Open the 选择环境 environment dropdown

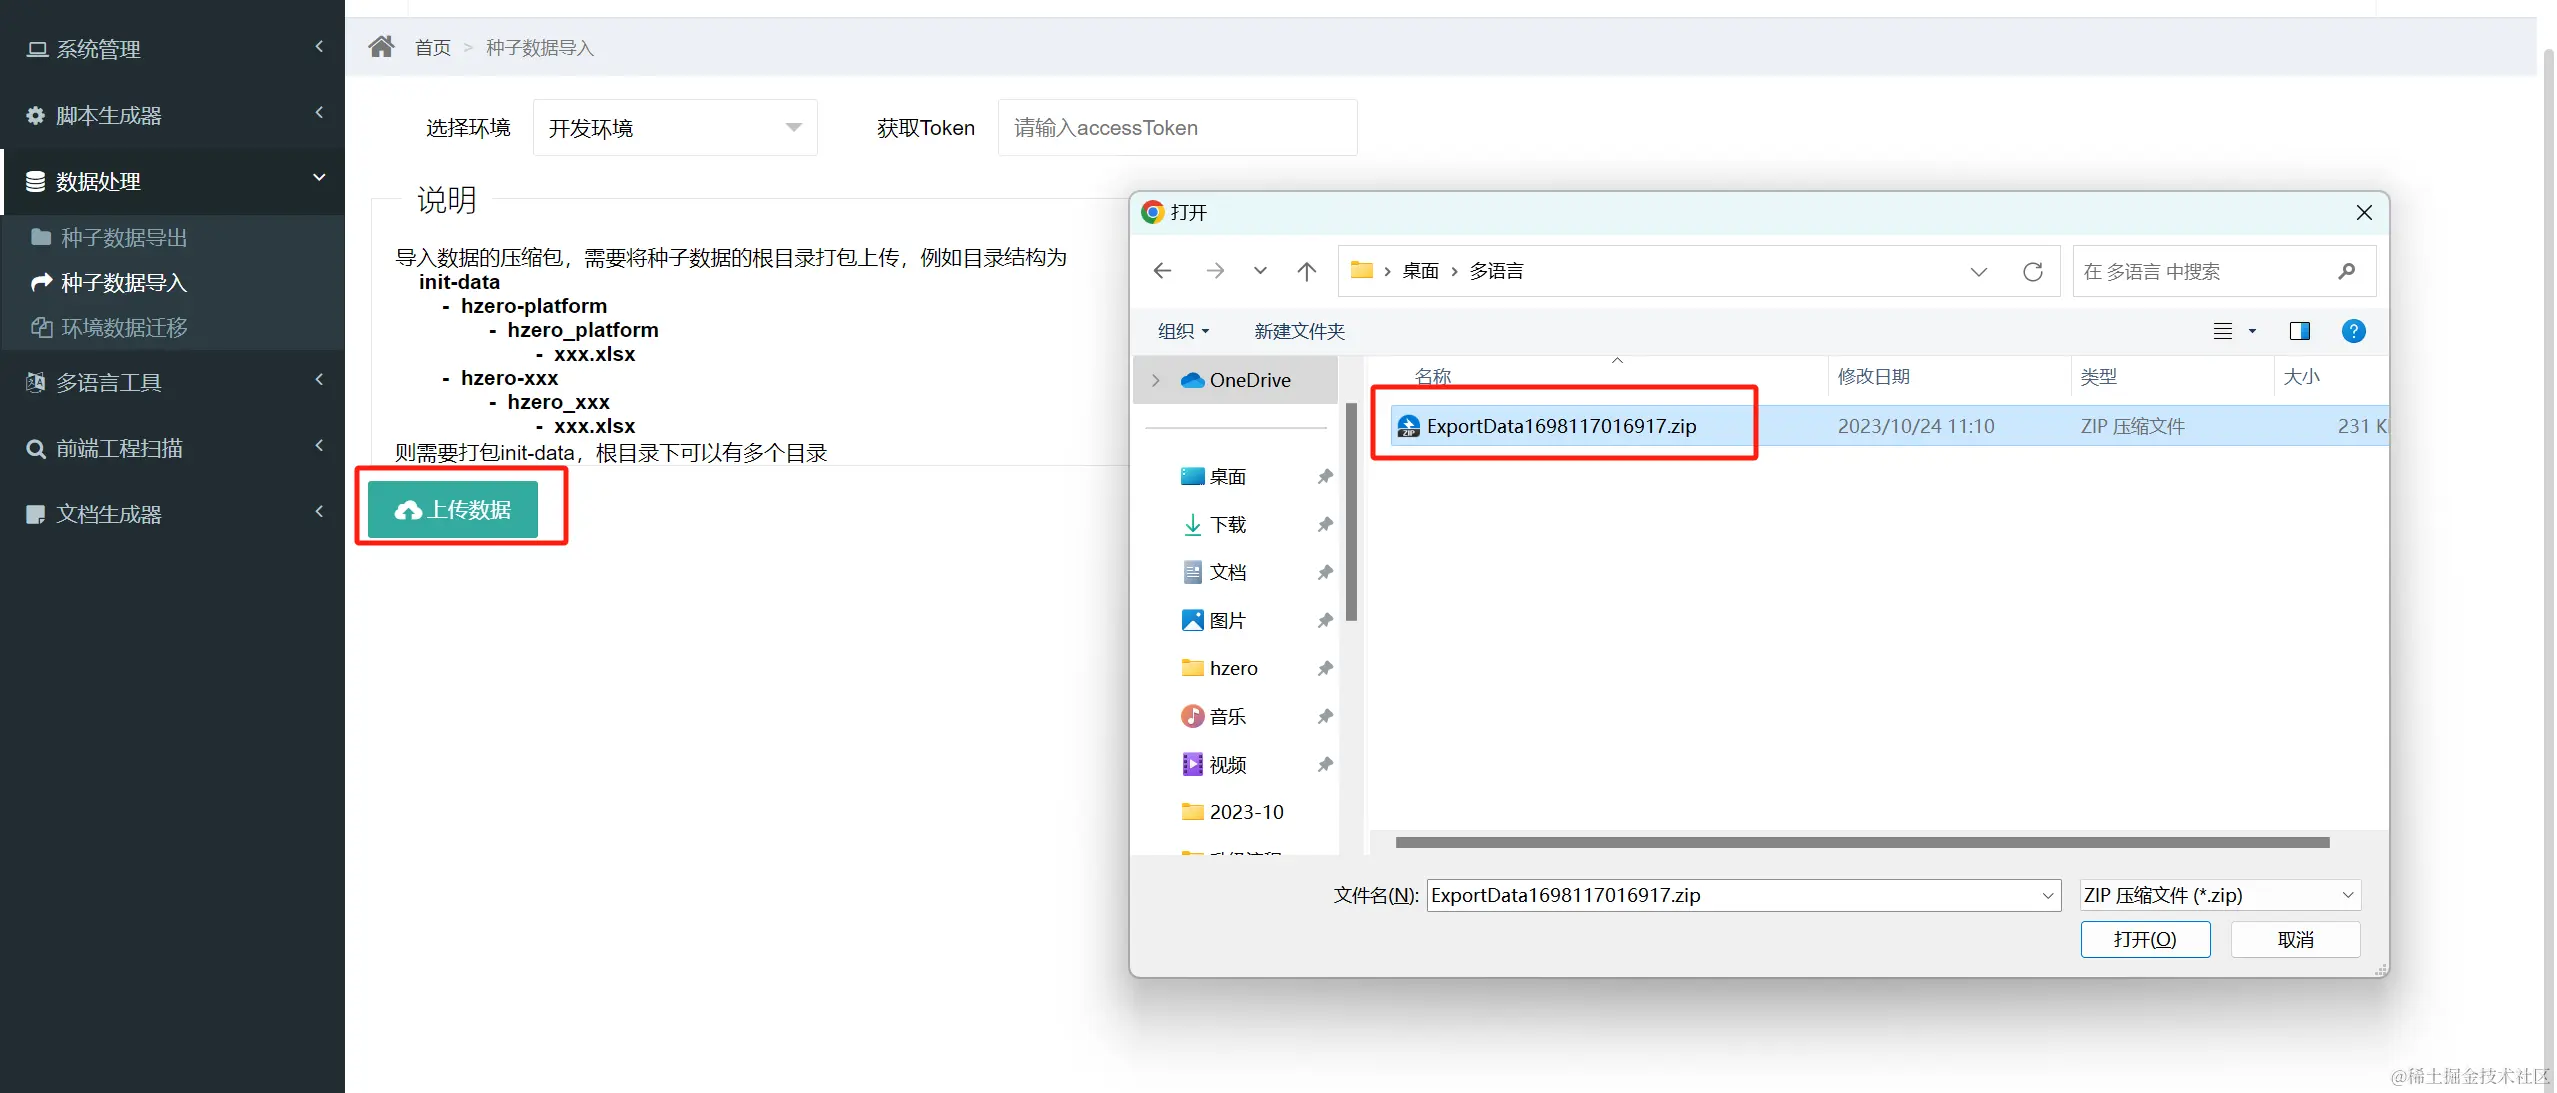point(675,128)
